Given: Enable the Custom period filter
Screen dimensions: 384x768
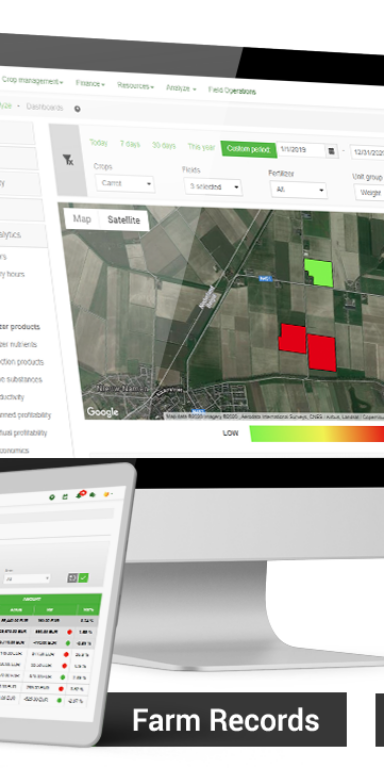Looking at the screenshot, I should tap(249, 149).
